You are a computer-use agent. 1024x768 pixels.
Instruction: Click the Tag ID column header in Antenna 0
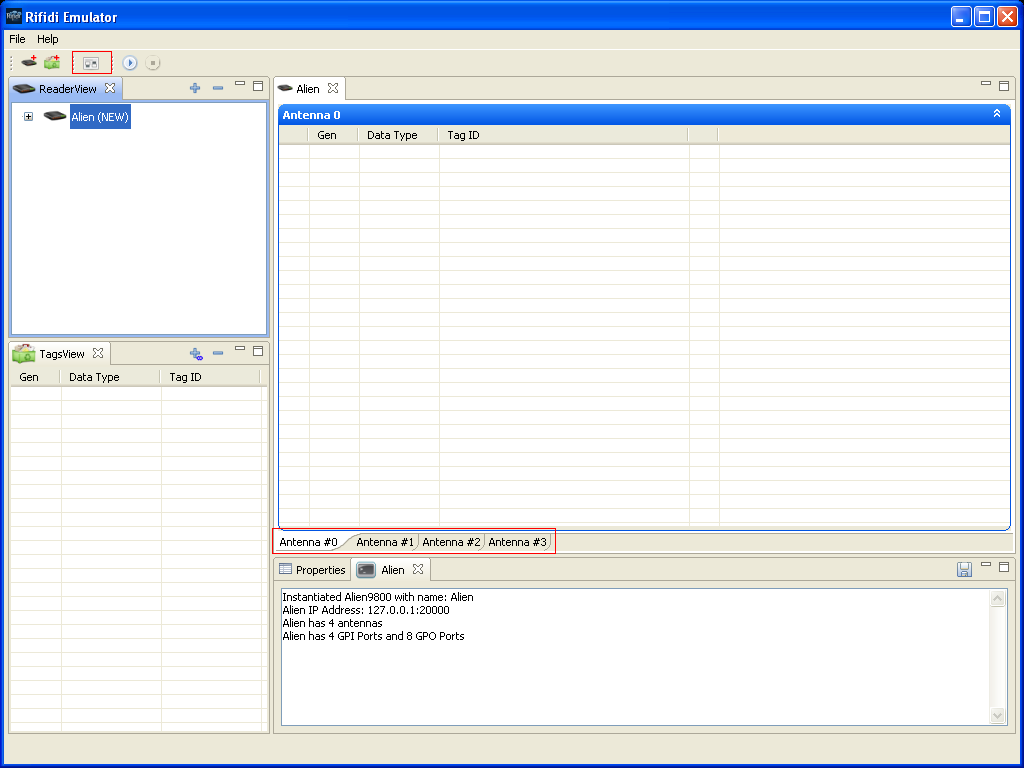pos(564,135)
